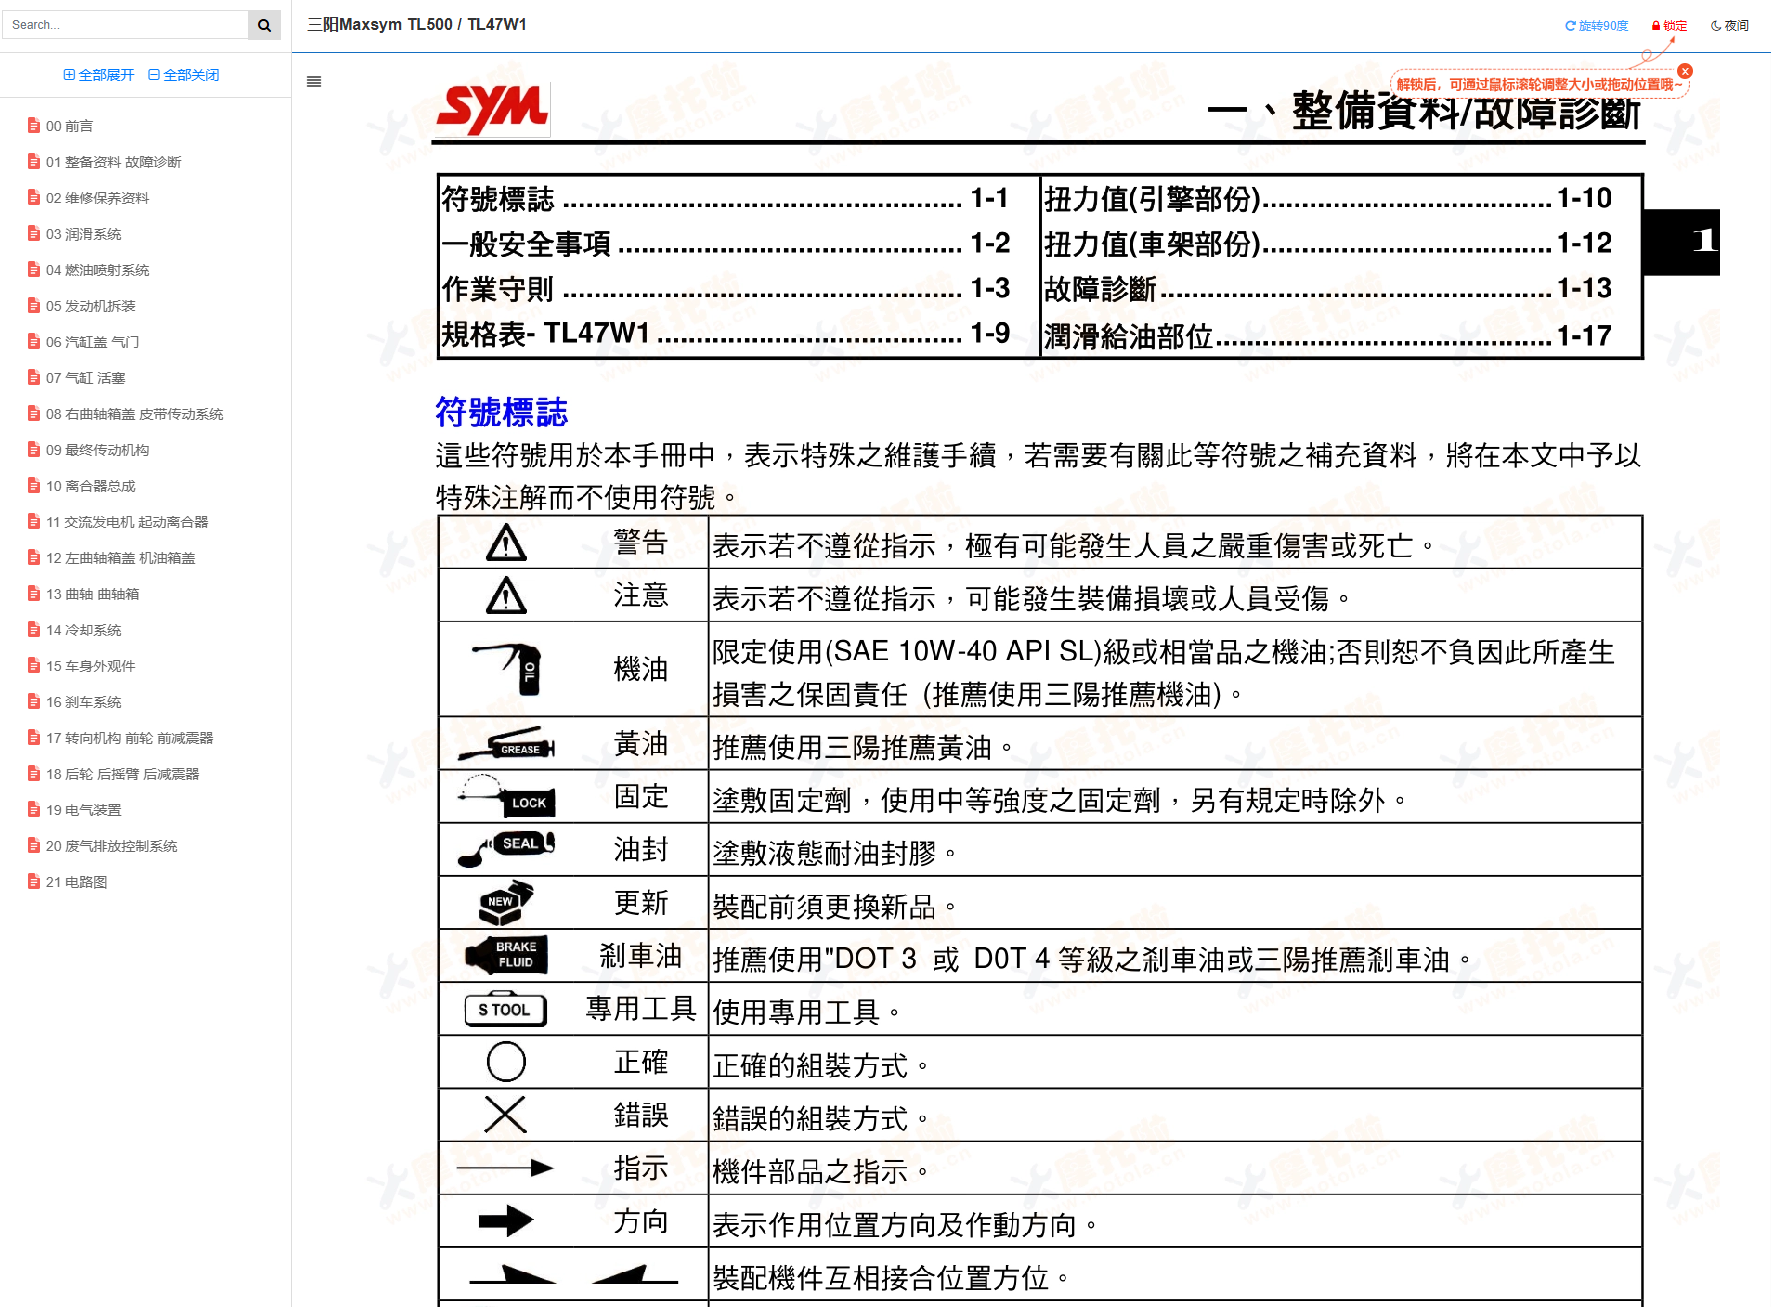Open chapter 01 整备资料 故障诊断
The width and height of the screenshot is (1771, 1307).
click(113, 162)
